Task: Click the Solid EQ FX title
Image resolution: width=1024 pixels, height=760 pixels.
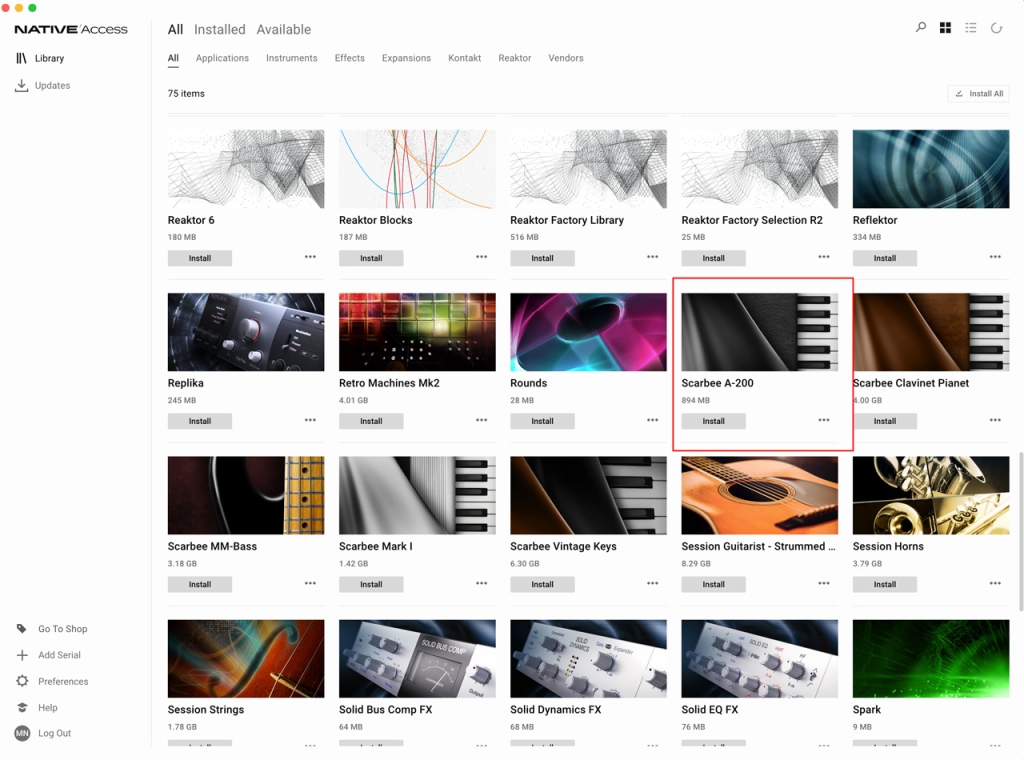Action: pos(710,709)
